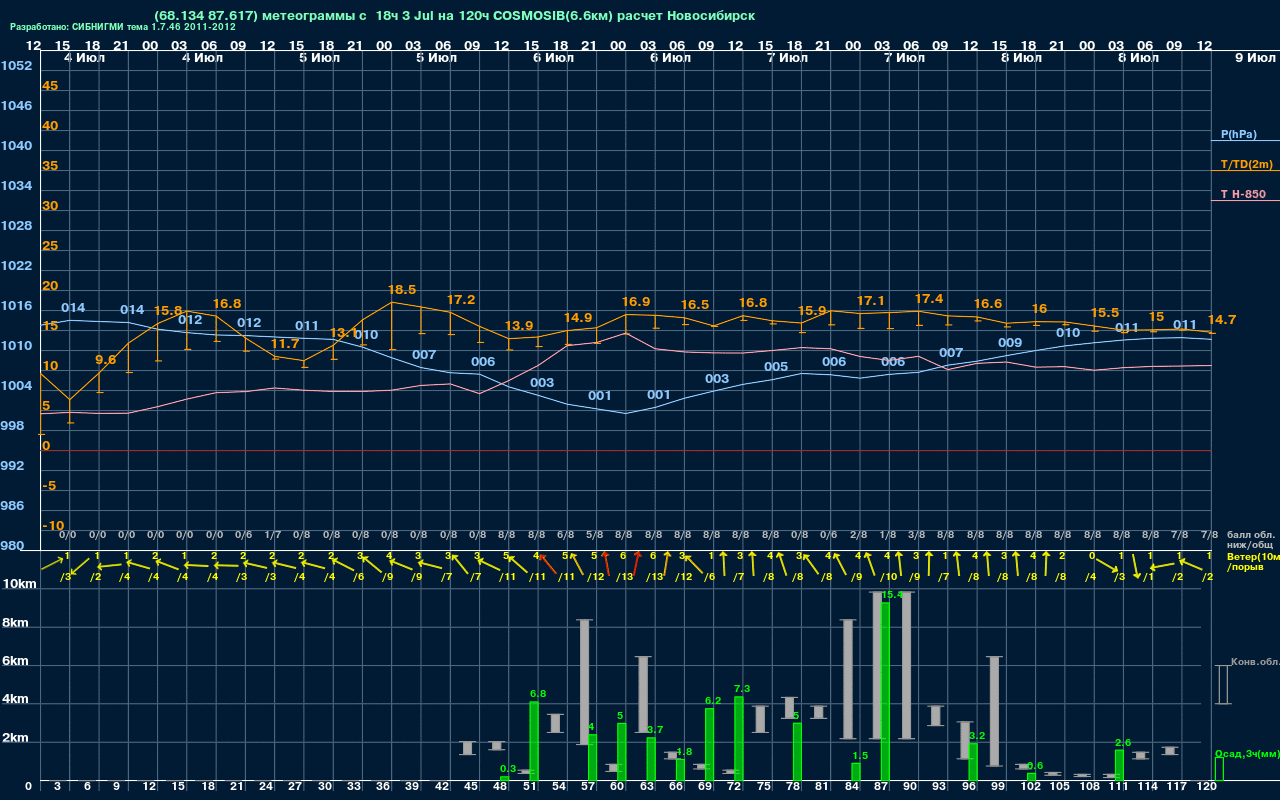Click the 'Осад,3ч(мм)' legend label
This screenshot has width=1280, height=800.
point(1247,753)
